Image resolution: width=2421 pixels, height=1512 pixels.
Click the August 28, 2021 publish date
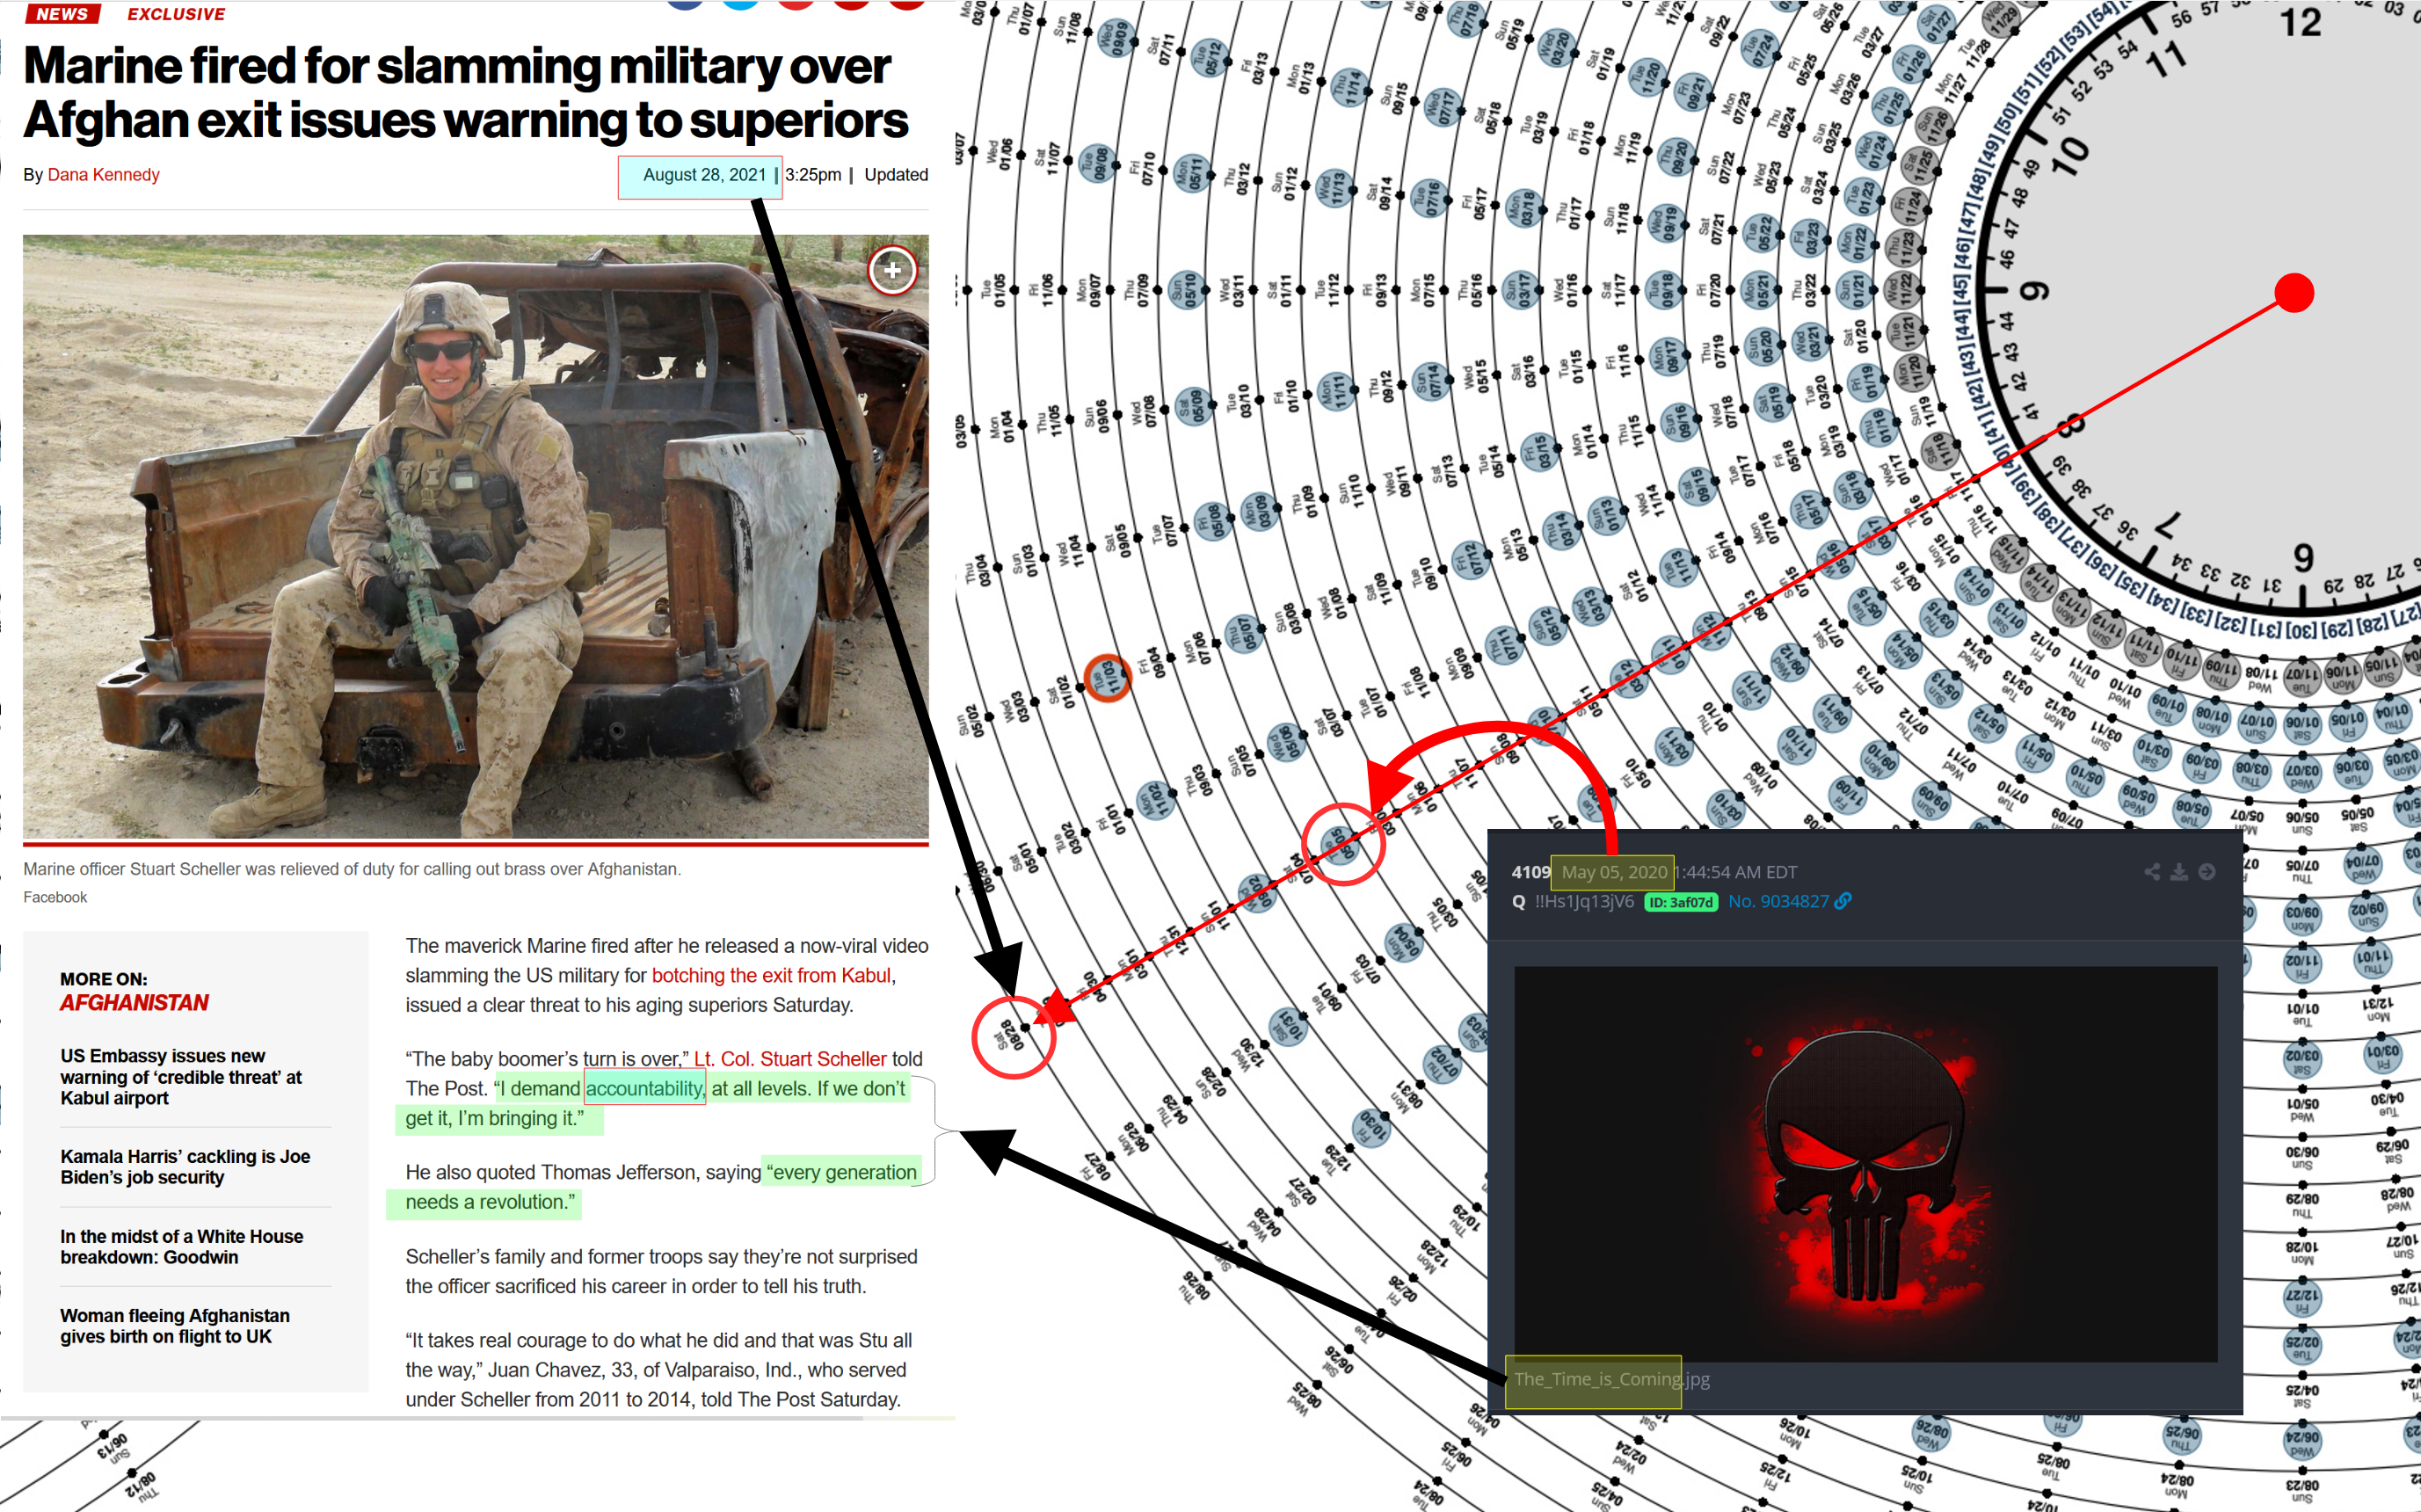[703, 175]
